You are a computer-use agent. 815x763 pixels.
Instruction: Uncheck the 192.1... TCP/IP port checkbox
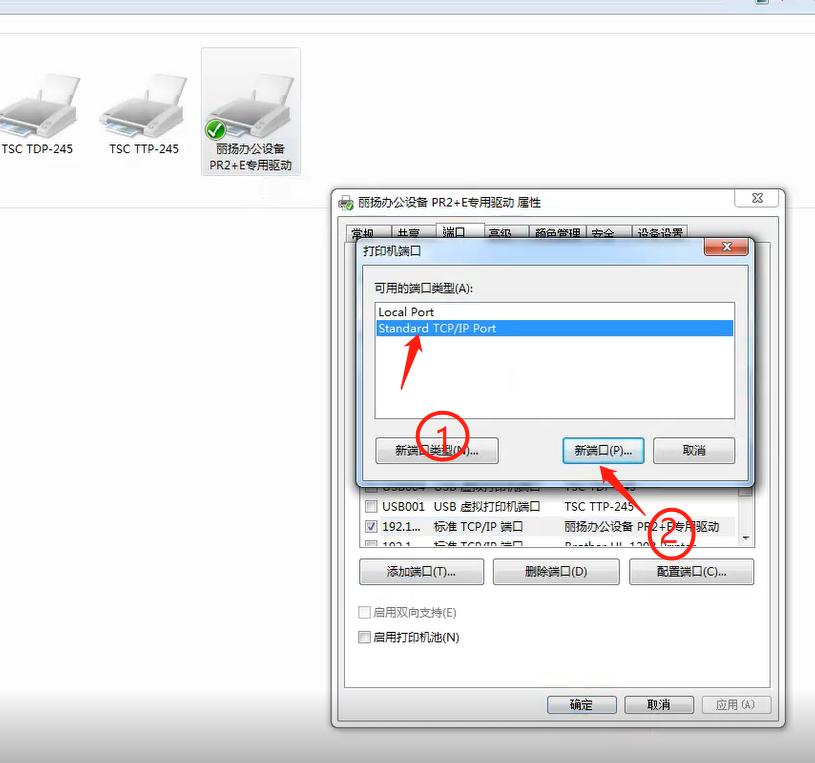[x=371, y=527]
